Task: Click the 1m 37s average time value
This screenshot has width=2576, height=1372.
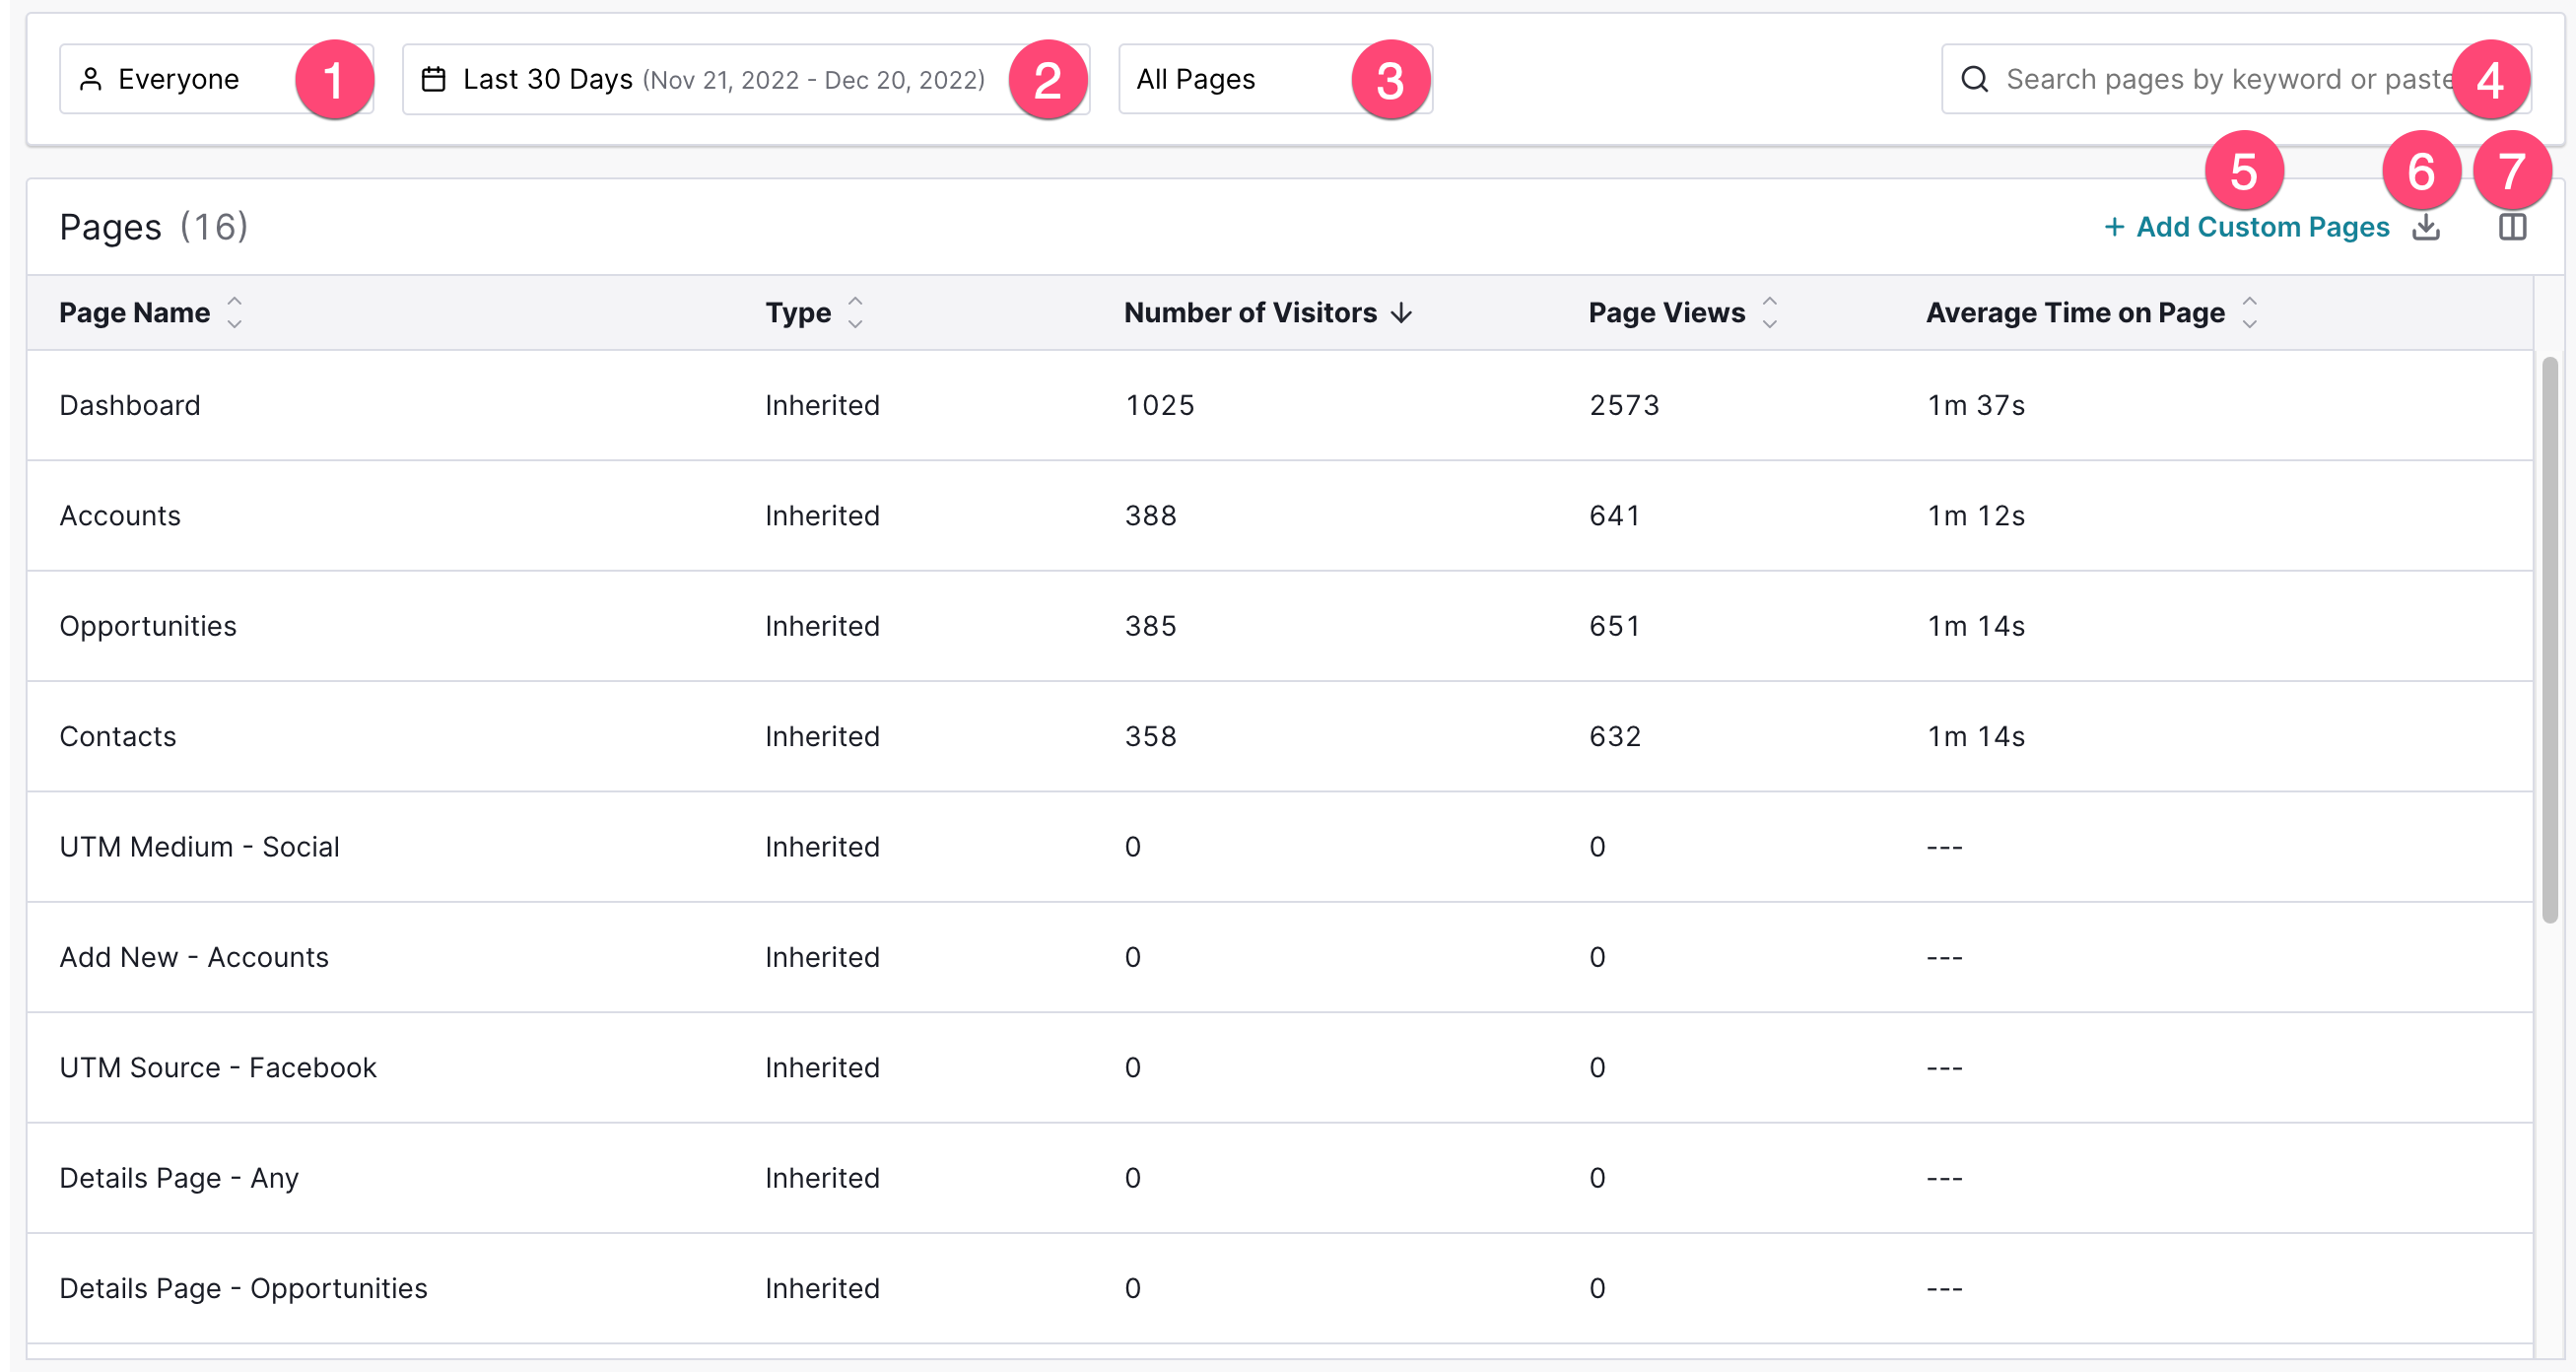Action: coord(1976,405)
